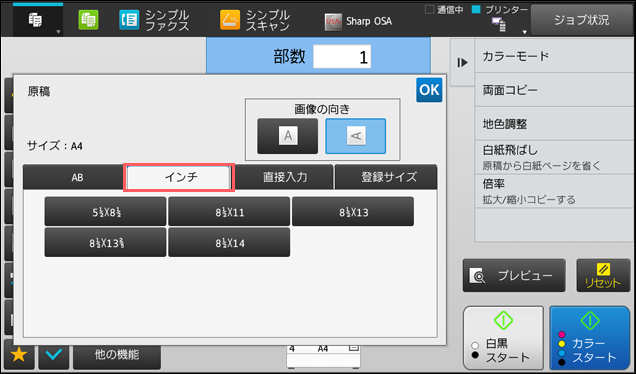Viewport: 636px width, 374px height.
Task: Open ジョブ状況 job status
Action: tap(582, 20)
